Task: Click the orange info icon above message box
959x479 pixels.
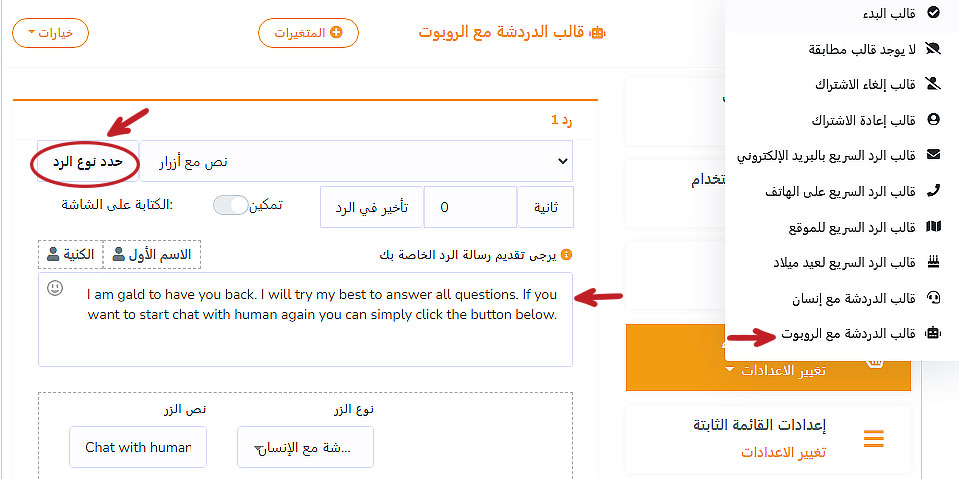Action: click(566, 254)
